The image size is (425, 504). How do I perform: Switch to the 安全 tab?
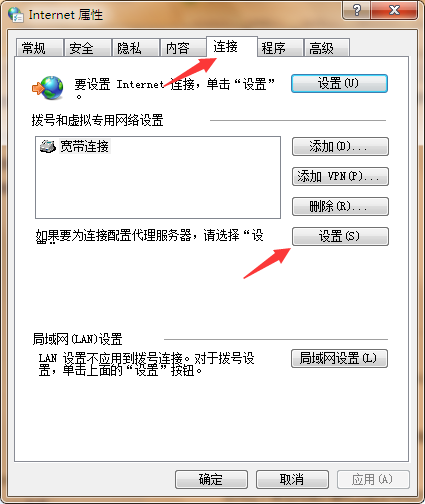point(87,48)
